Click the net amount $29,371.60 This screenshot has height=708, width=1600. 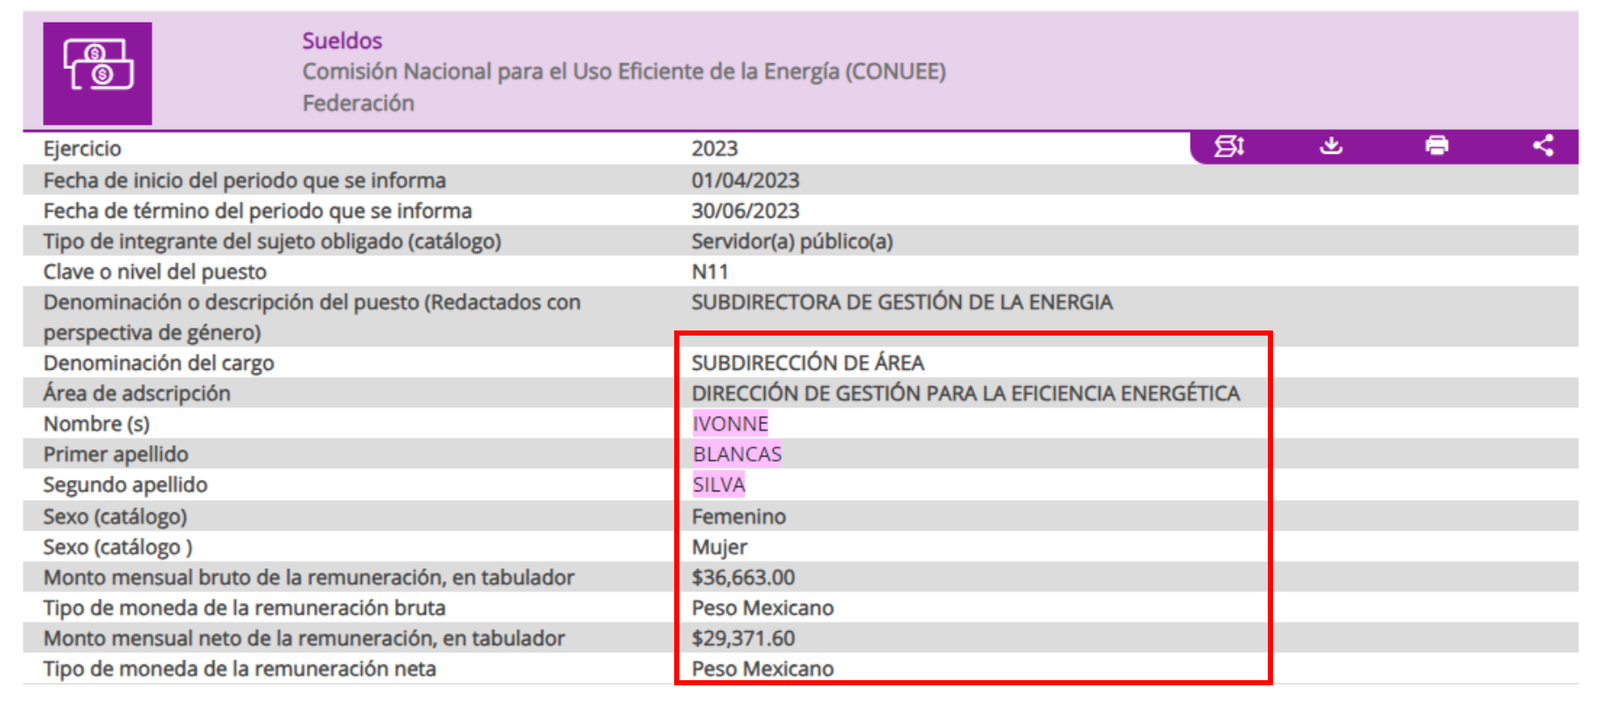coord(743,639)
